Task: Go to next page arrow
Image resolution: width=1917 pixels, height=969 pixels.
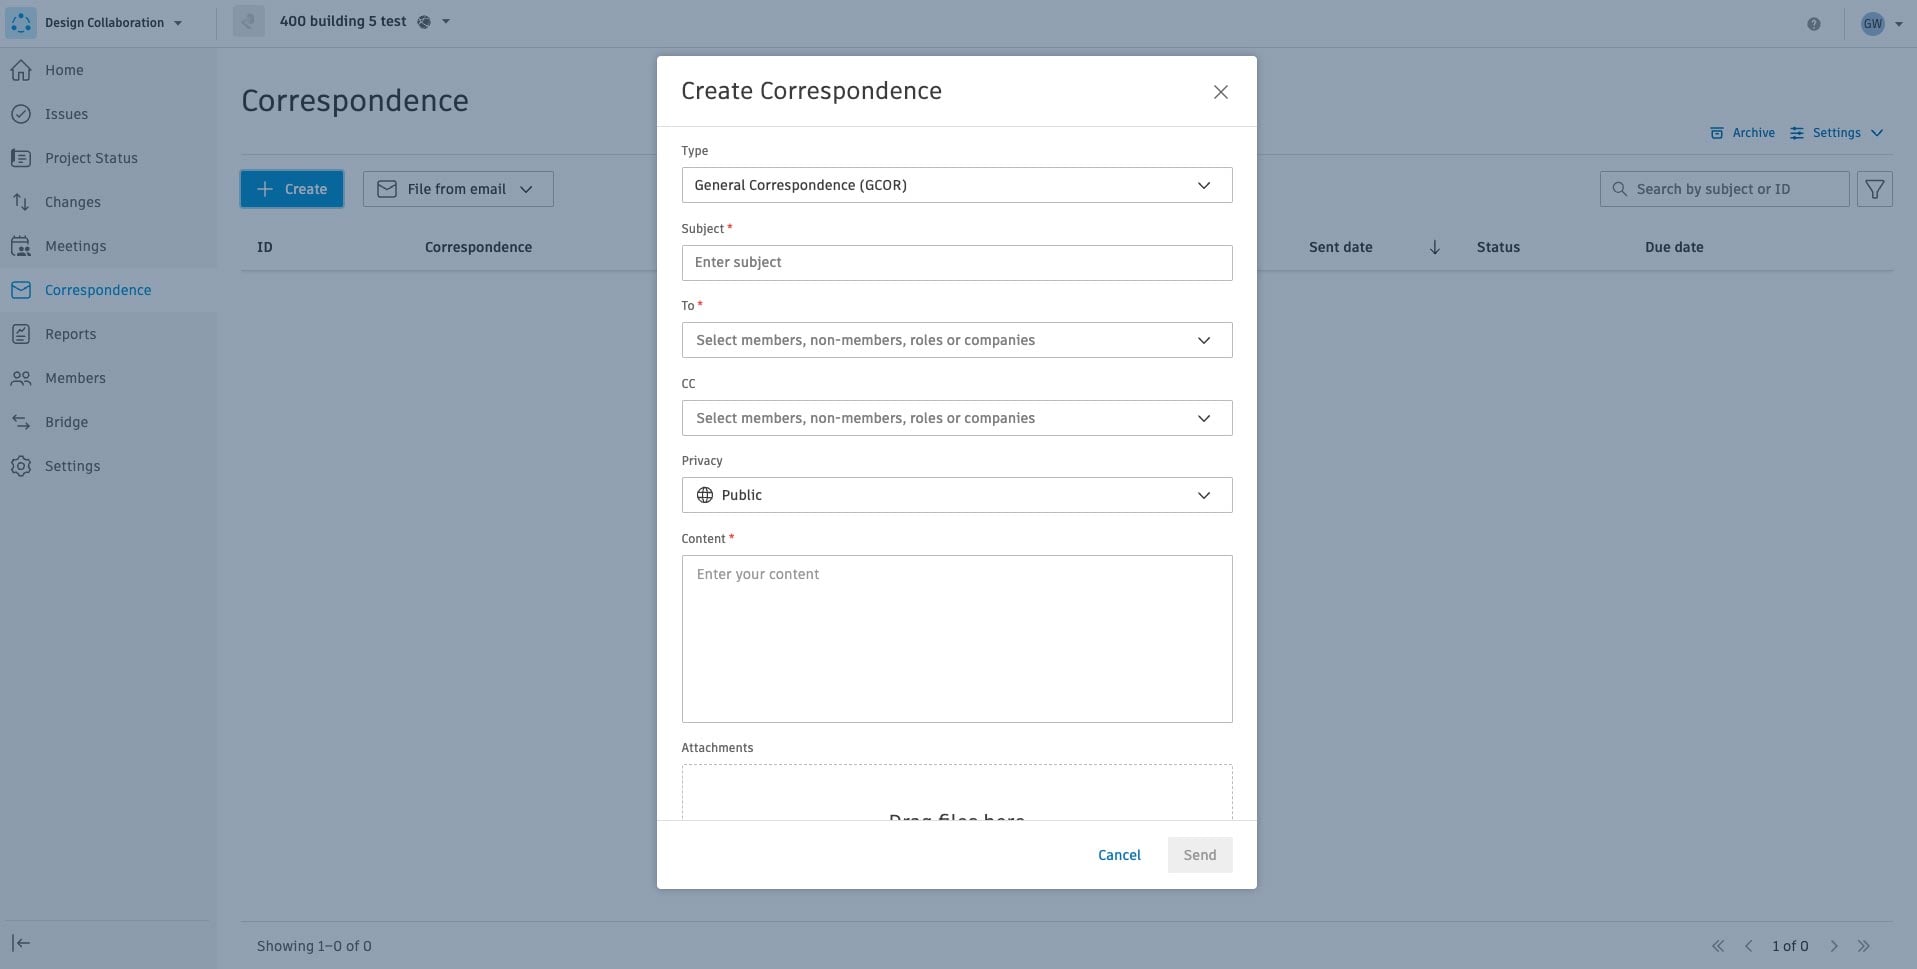Action: tap(1834, 946)
